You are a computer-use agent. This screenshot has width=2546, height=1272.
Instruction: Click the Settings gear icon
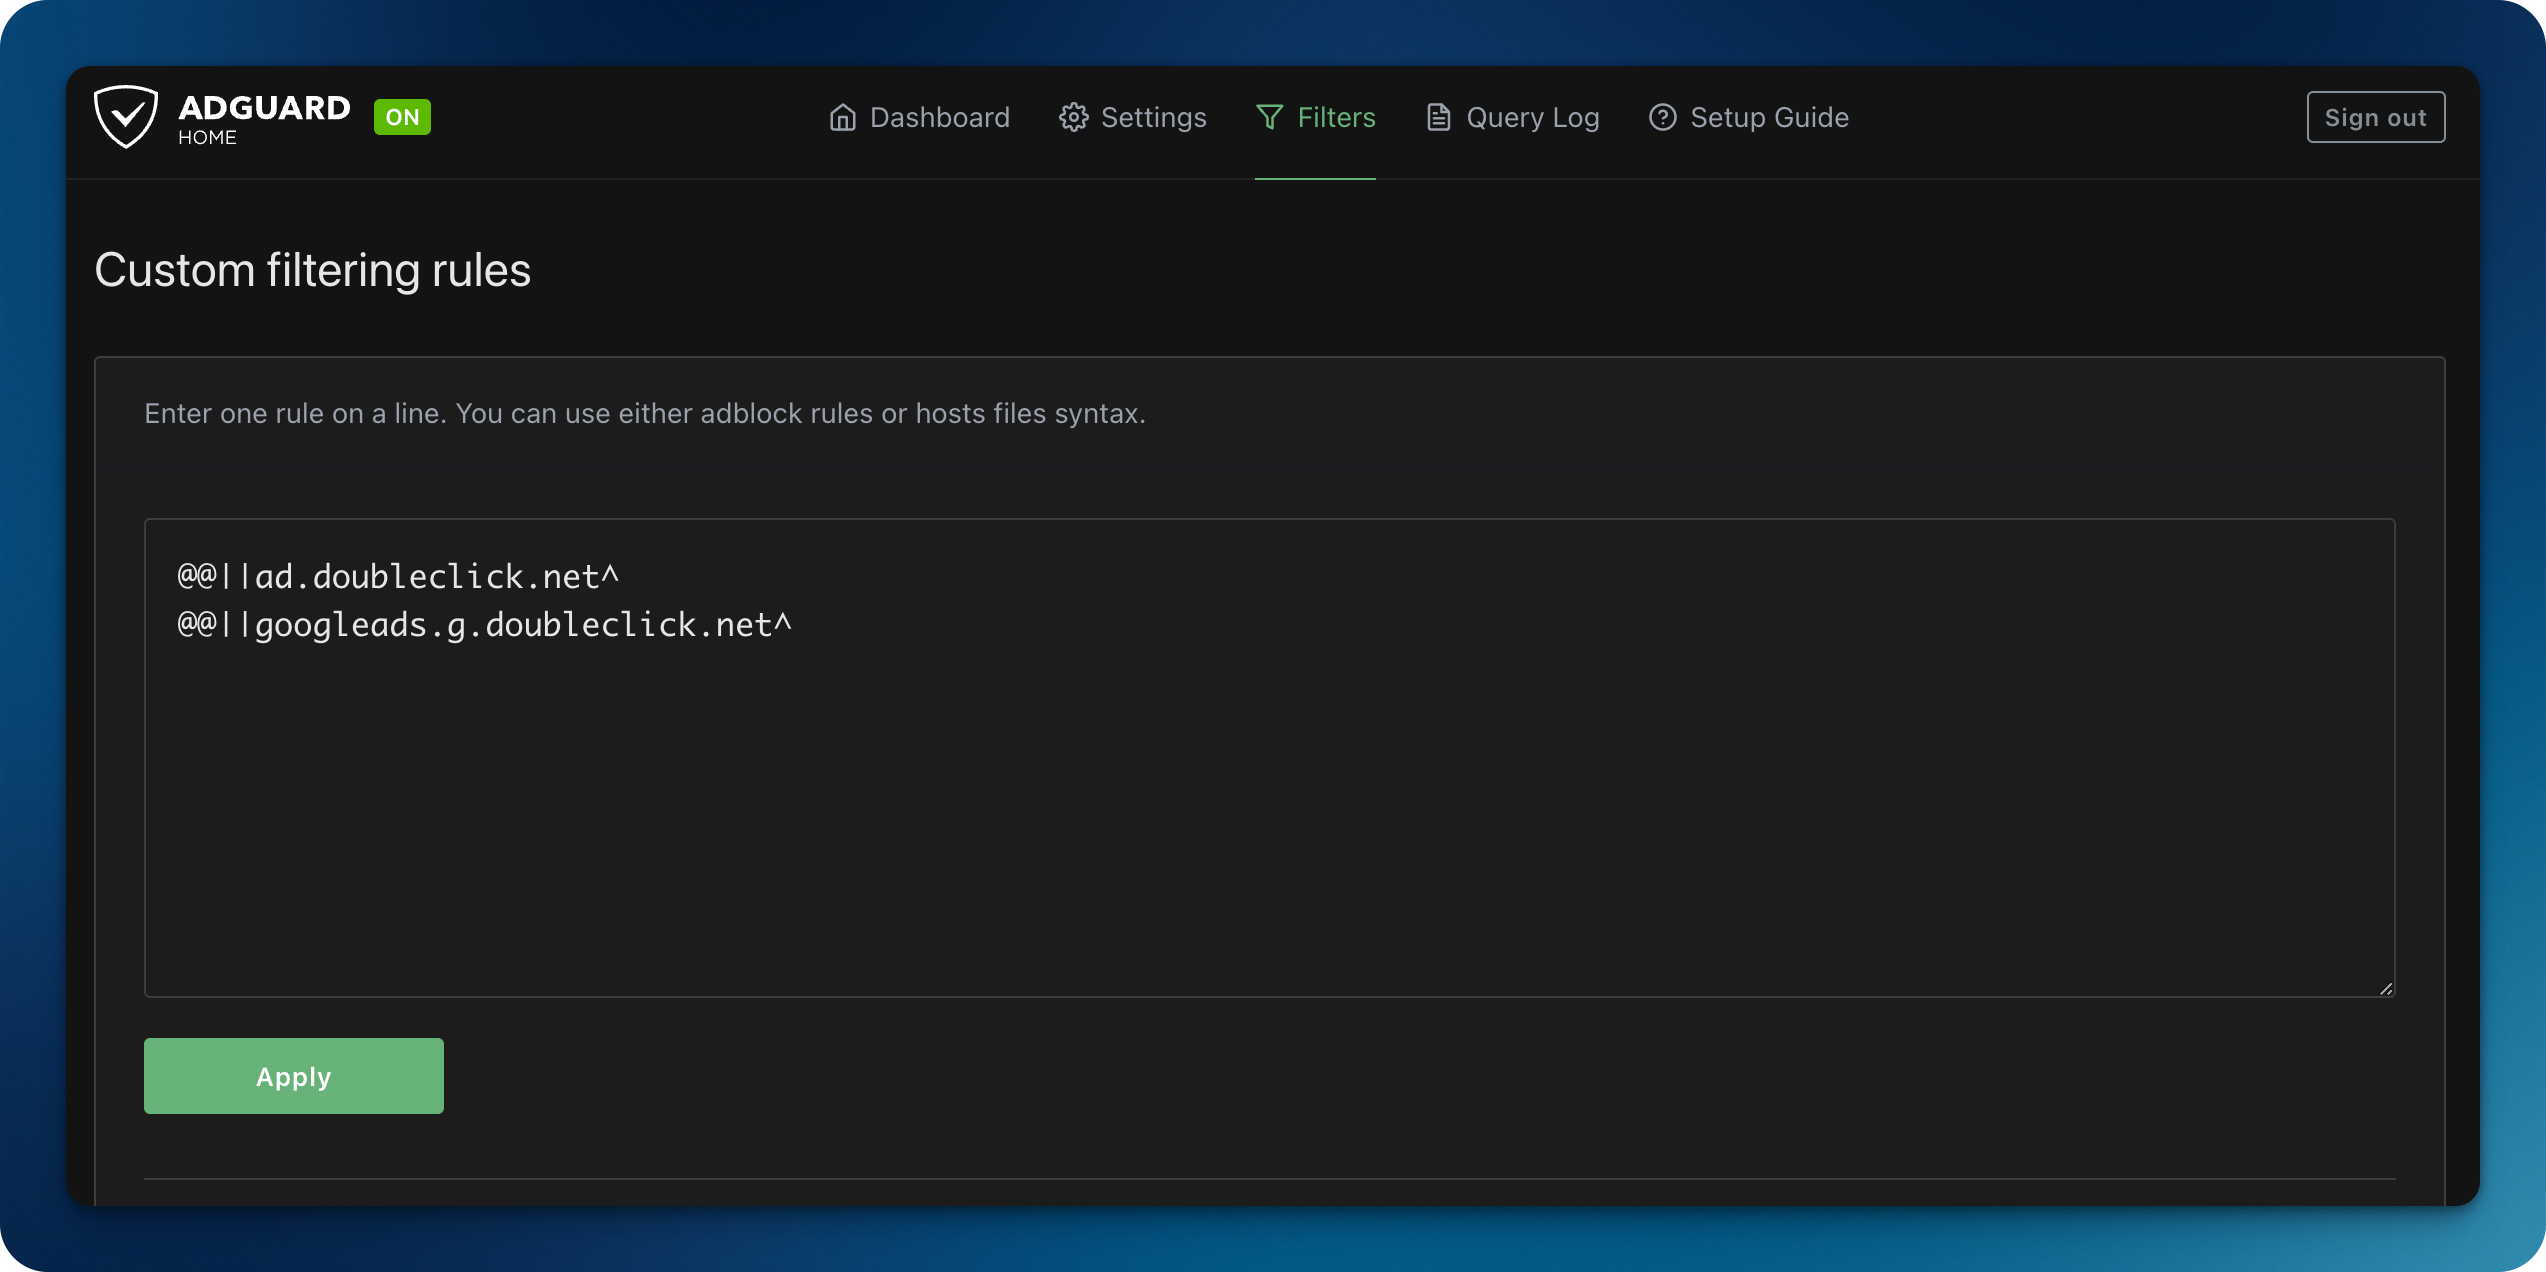1074,117
